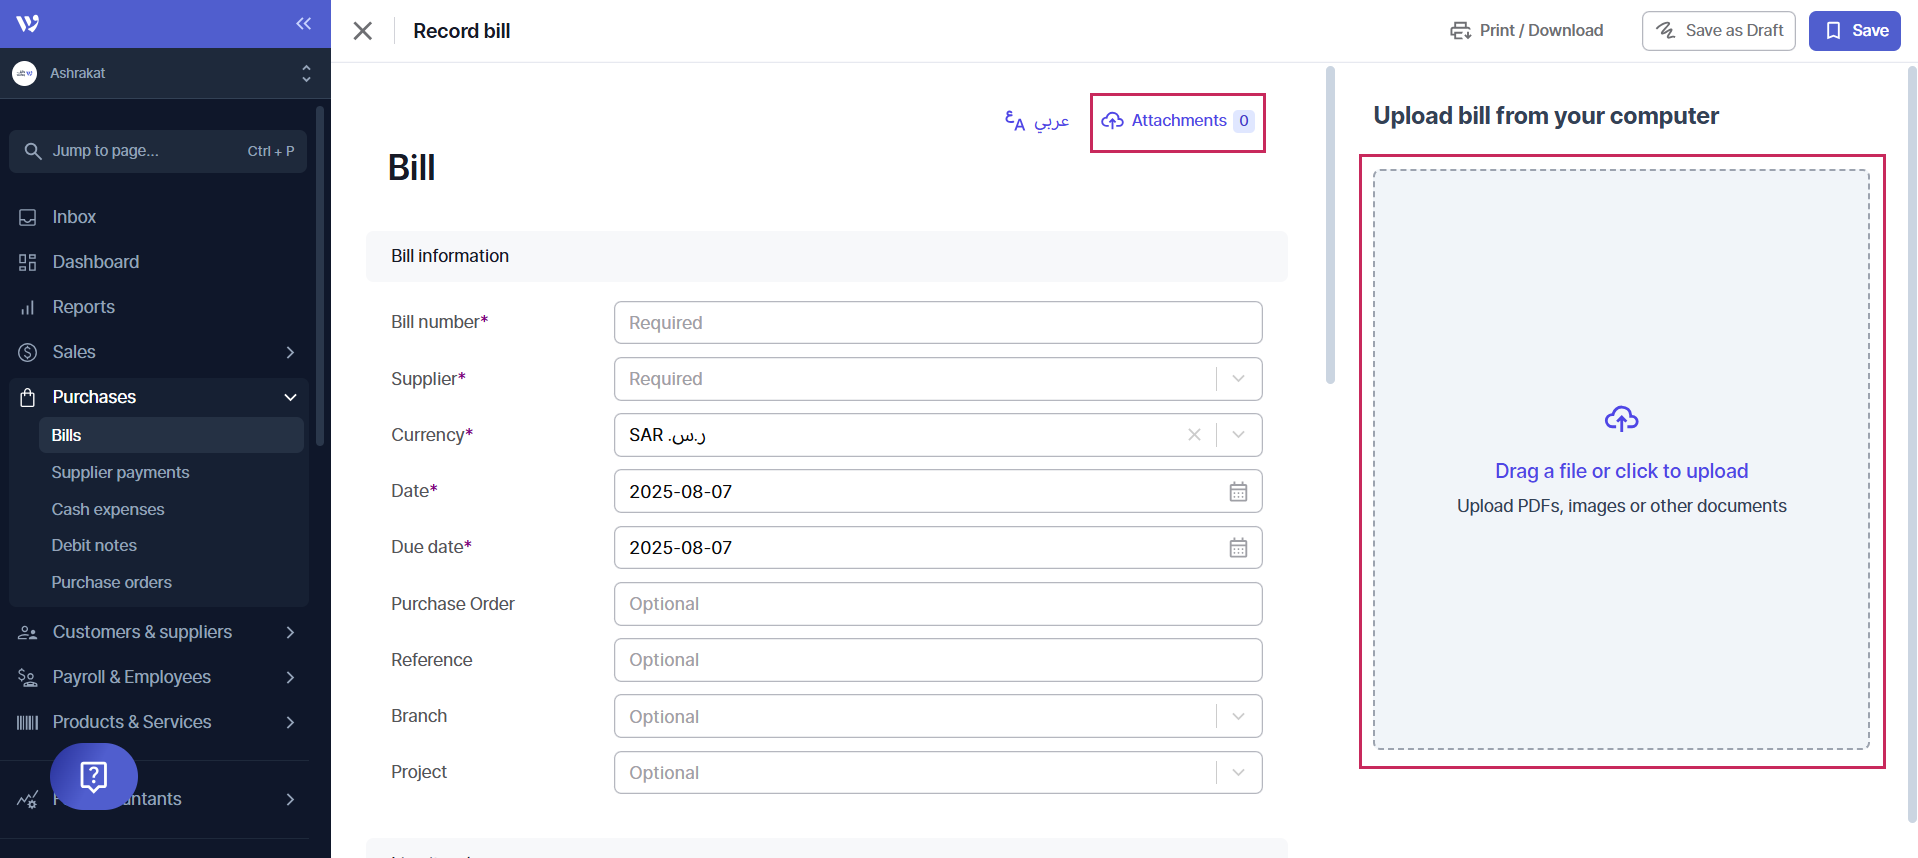The image size is (1918, 858).
Task: Open the Due date calendar icon
Action: [1238, 548]
